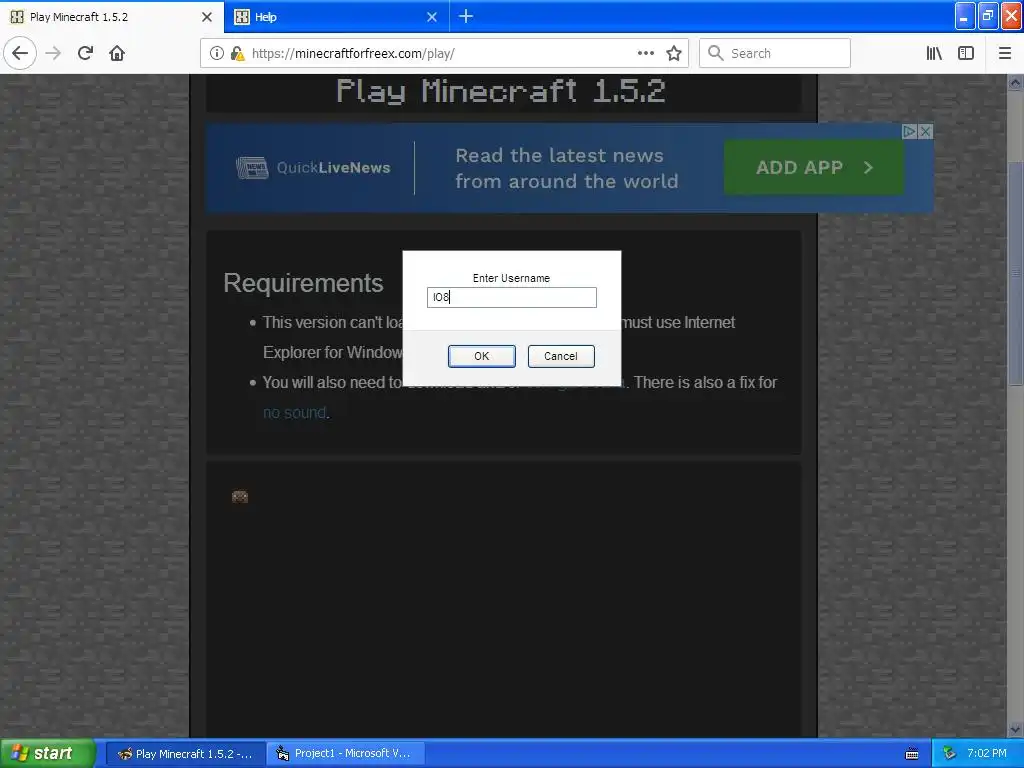The height and width of the screenshot is (768, 1024).
Task: Confirm the username with OK
Action: (x=481, y=356)
